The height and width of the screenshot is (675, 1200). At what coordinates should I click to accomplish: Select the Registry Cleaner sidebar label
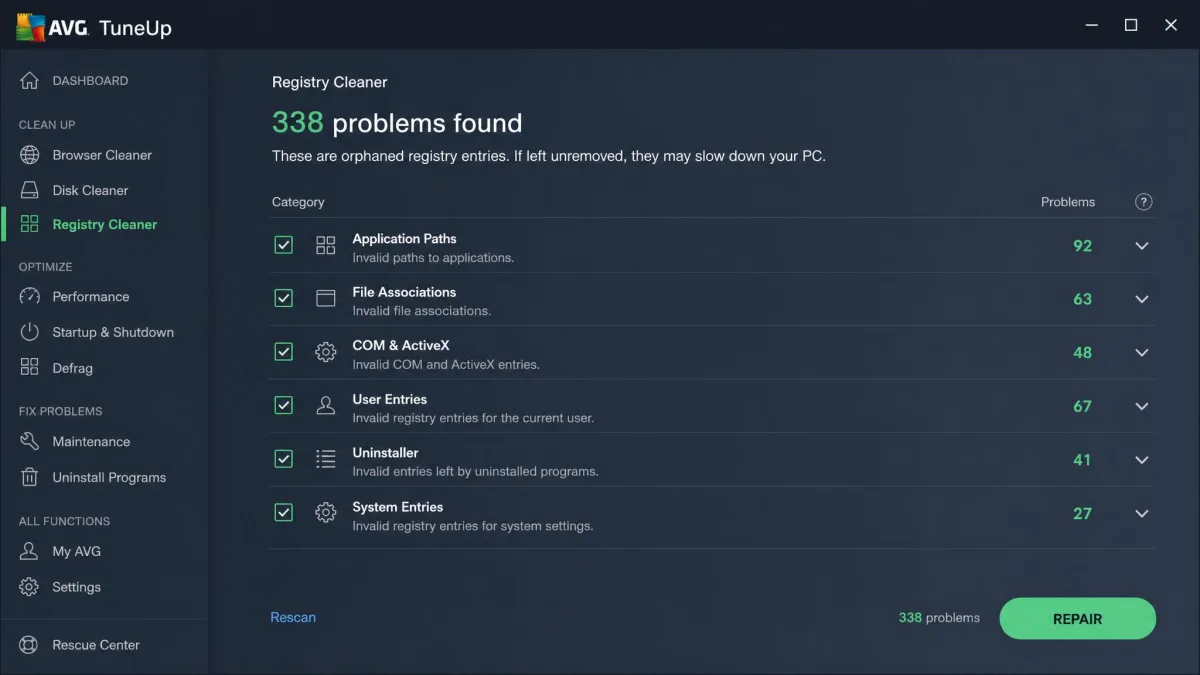105,225
